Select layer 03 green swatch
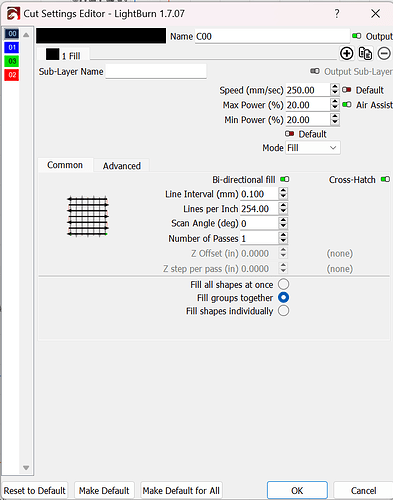This screenshot has height=500, width=393. click(12, 61)
